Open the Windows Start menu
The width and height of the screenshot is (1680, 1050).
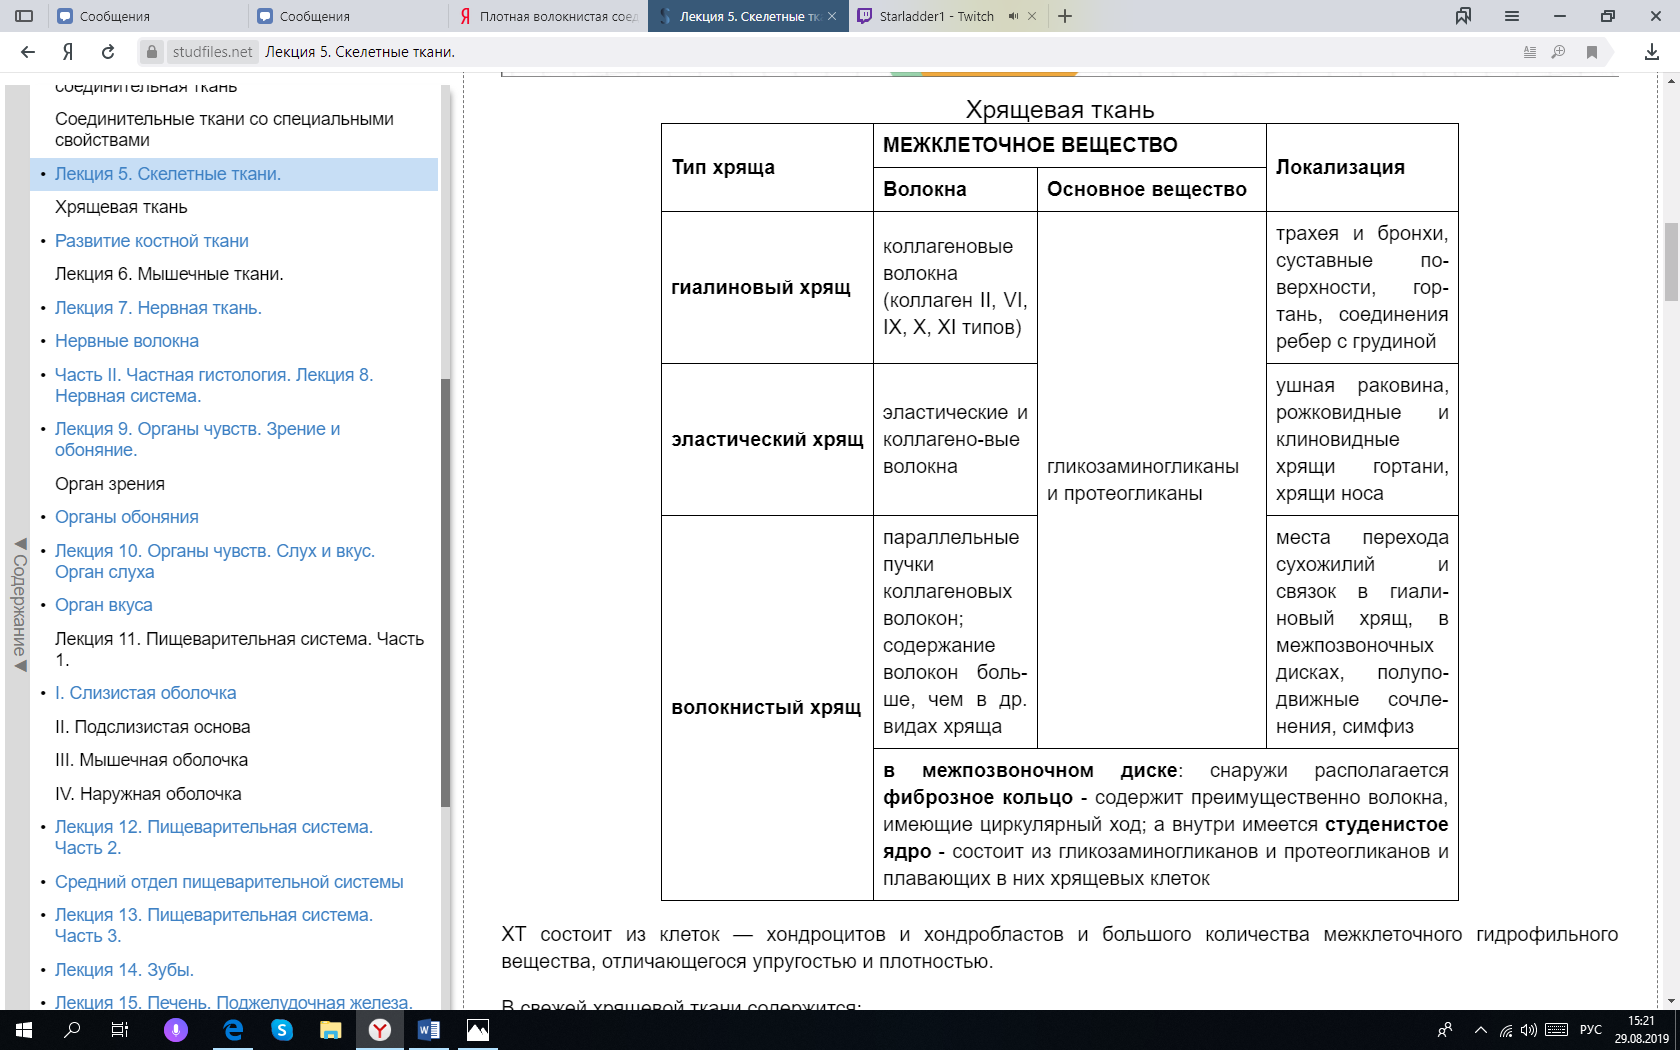click(x=24, y=1030)
